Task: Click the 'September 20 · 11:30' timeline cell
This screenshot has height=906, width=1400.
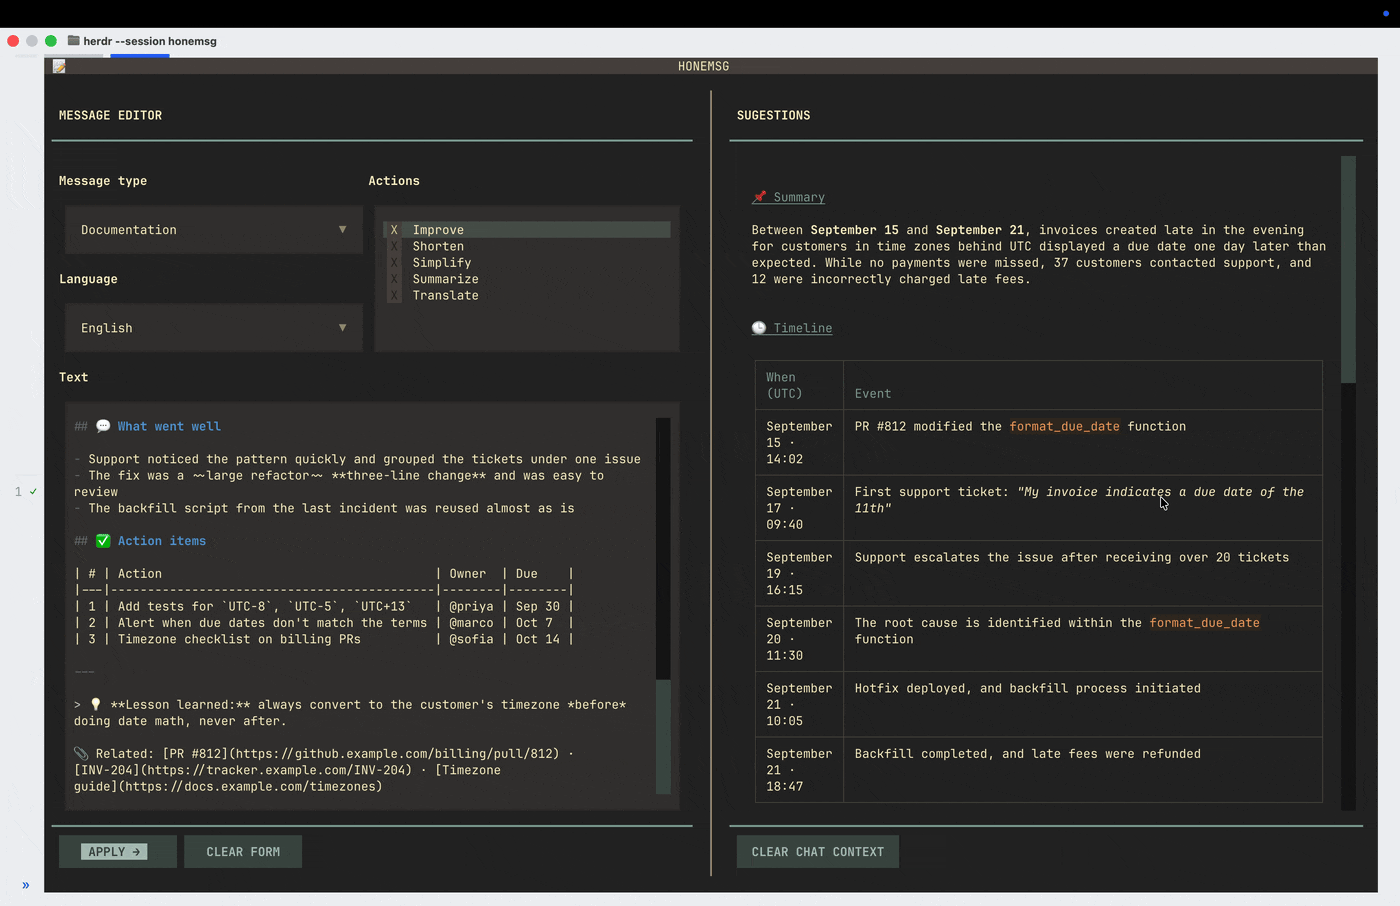Action: [799, 639]
